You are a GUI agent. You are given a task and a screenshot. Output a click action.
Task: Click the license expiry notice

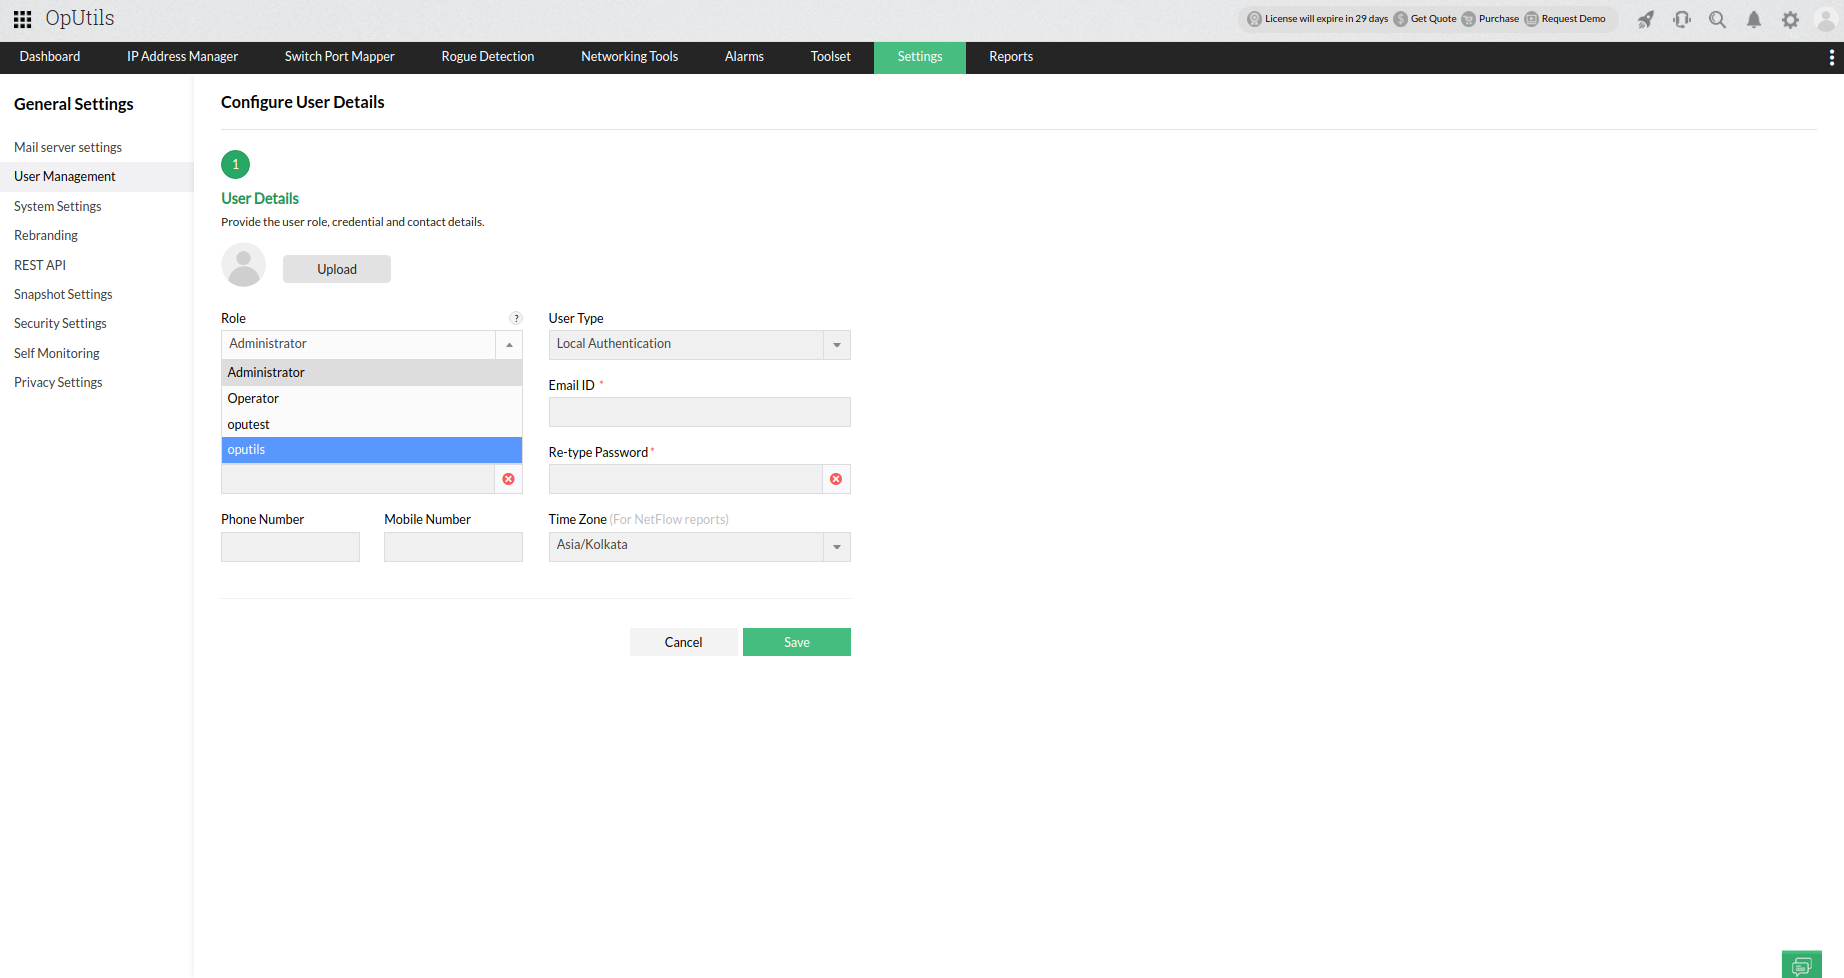coord(1317,19)
